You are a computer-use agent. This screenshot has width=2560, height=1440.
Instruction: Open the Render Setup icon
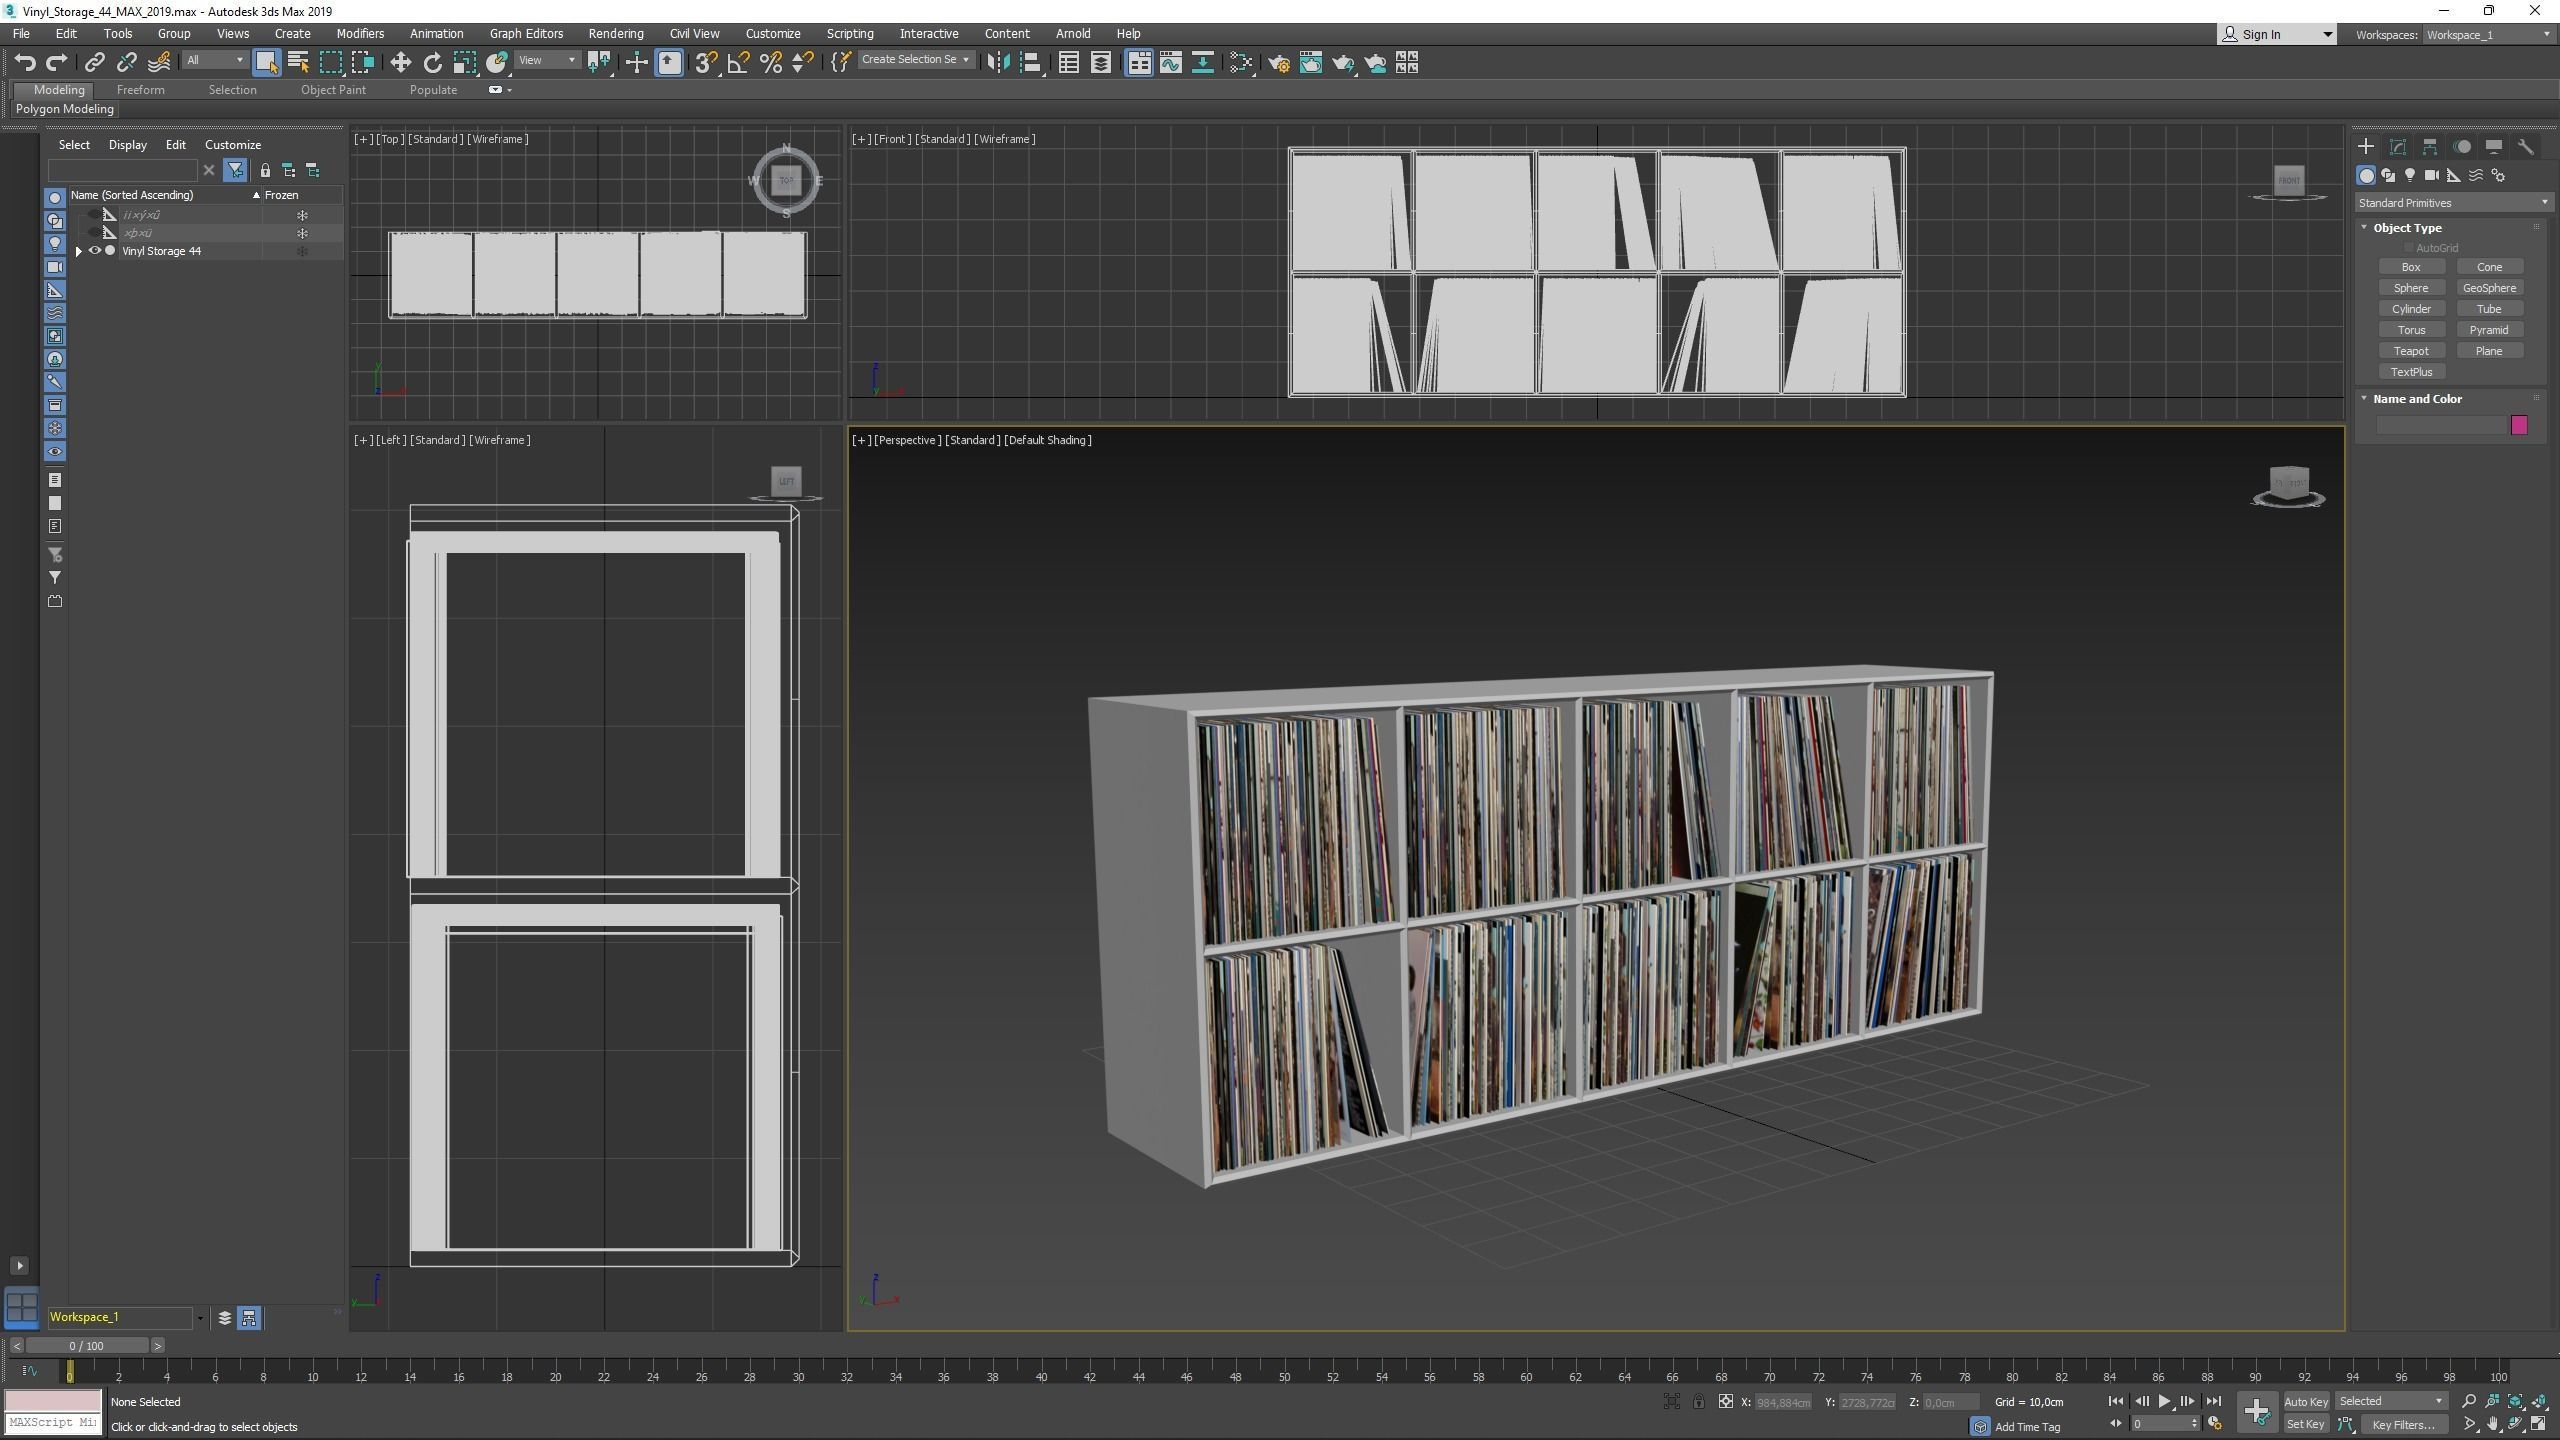click(1278, 63)
